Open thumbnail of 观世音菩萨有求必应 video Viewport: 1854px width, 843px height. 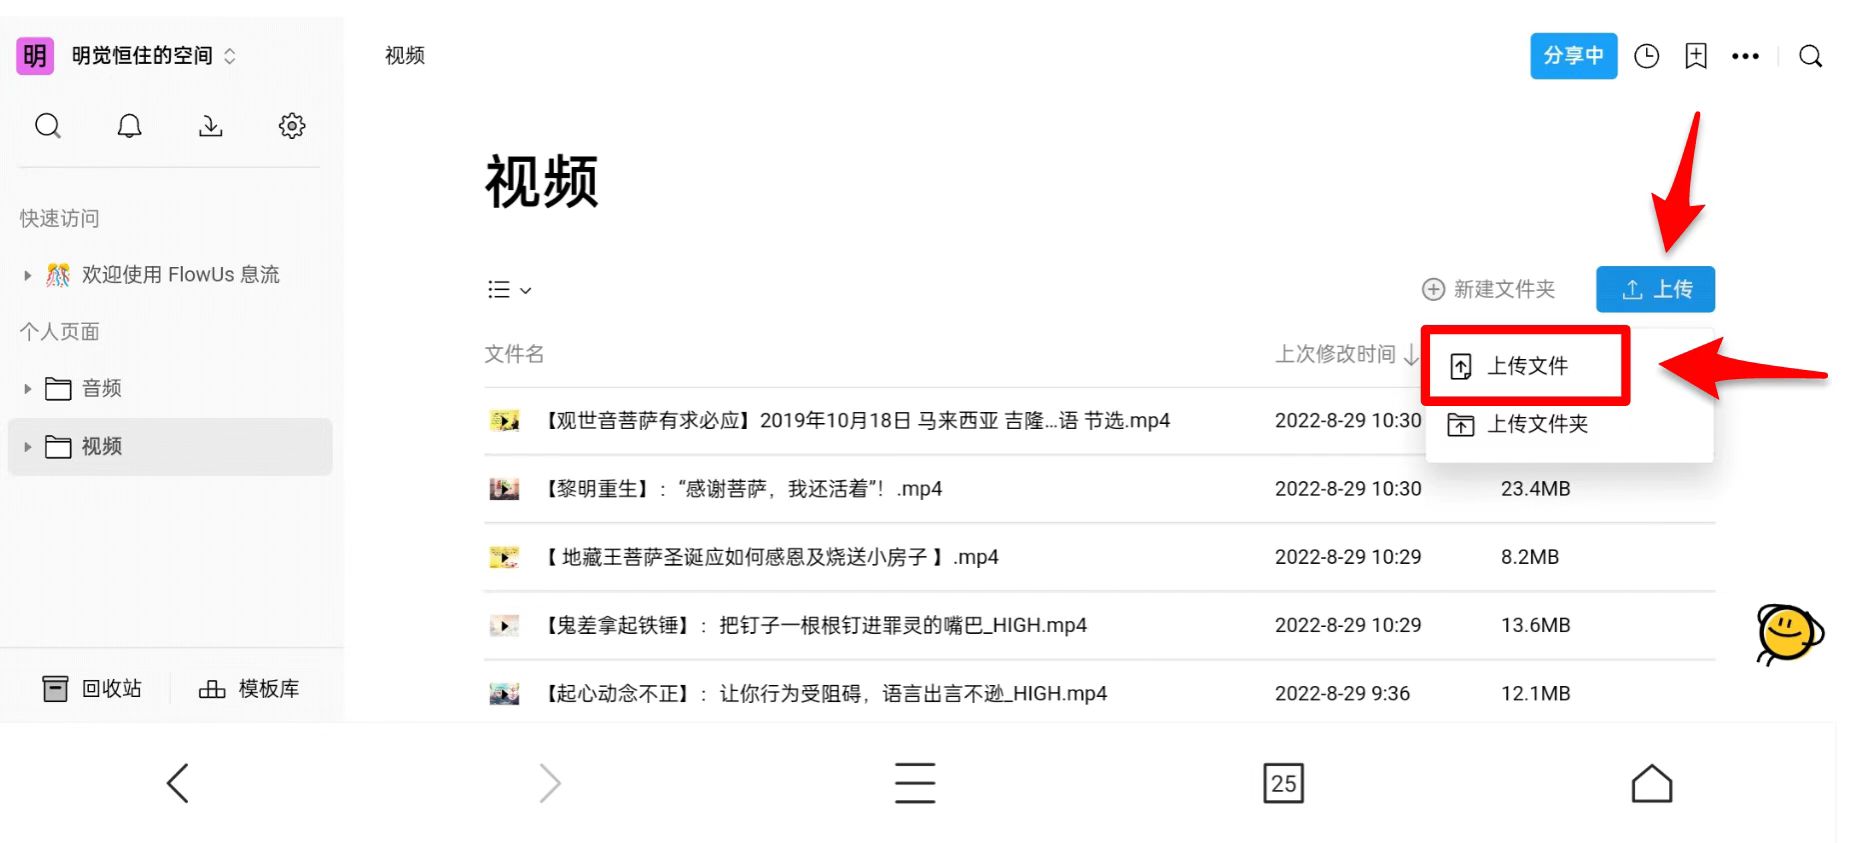click(x=504, y=421)
